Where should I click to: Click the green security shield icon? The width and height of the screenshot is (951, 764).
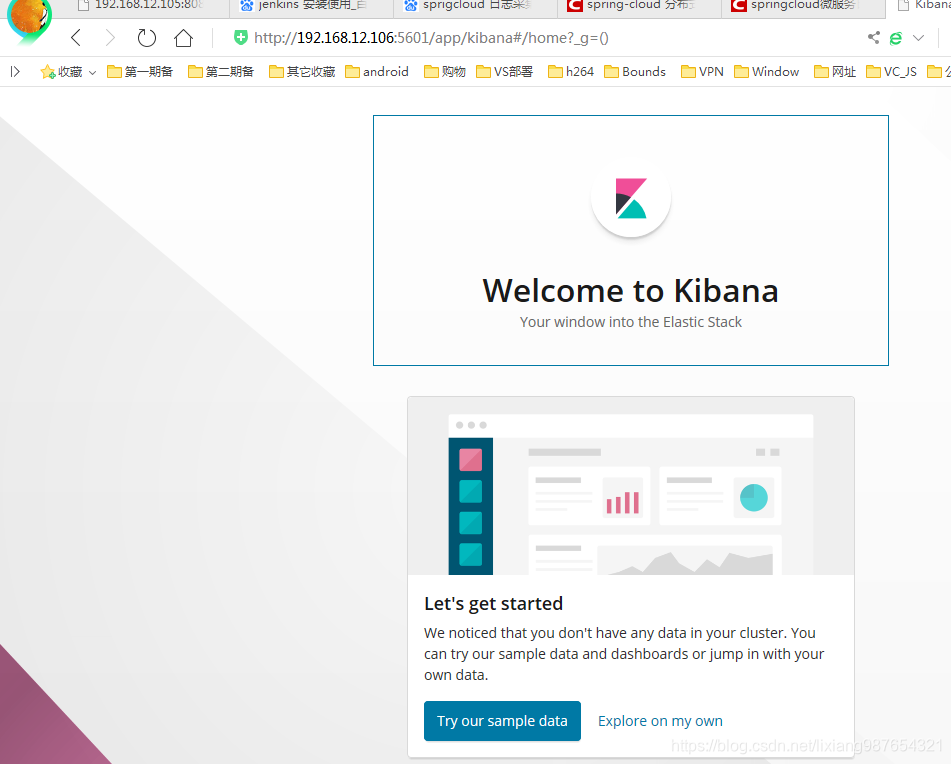(241, 38)
